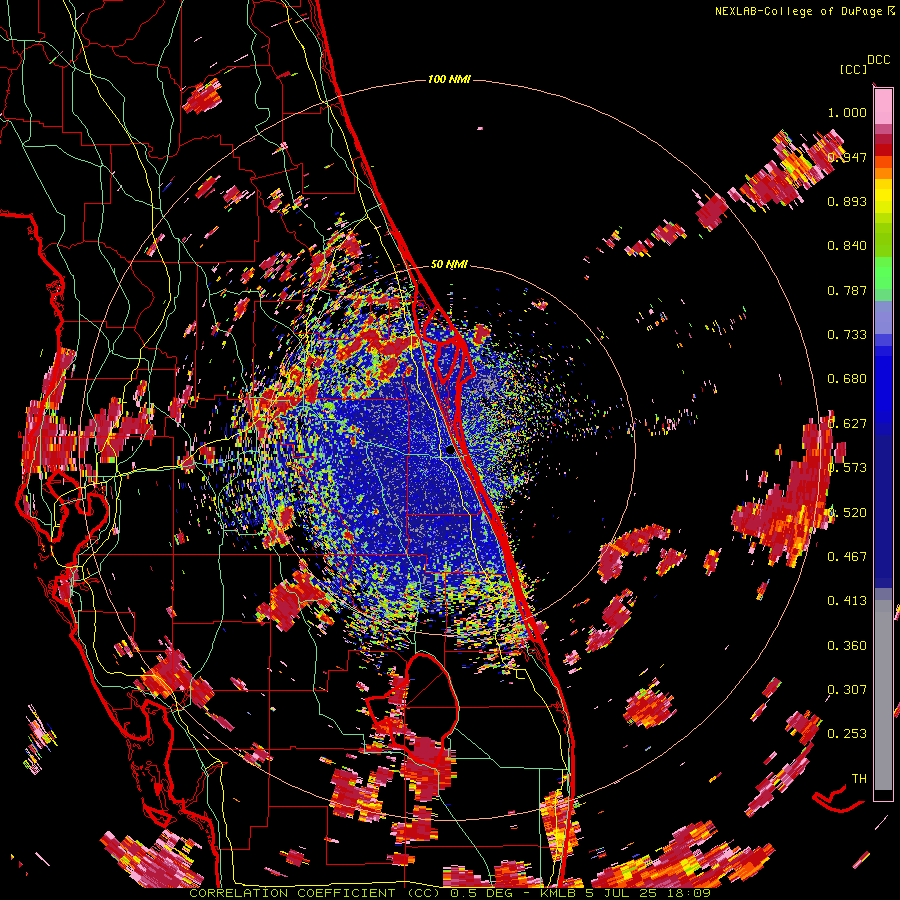The image size is (900, 900).
Task: Click the NEXLAB-College of DuPage header text
Action: (798, 11)
